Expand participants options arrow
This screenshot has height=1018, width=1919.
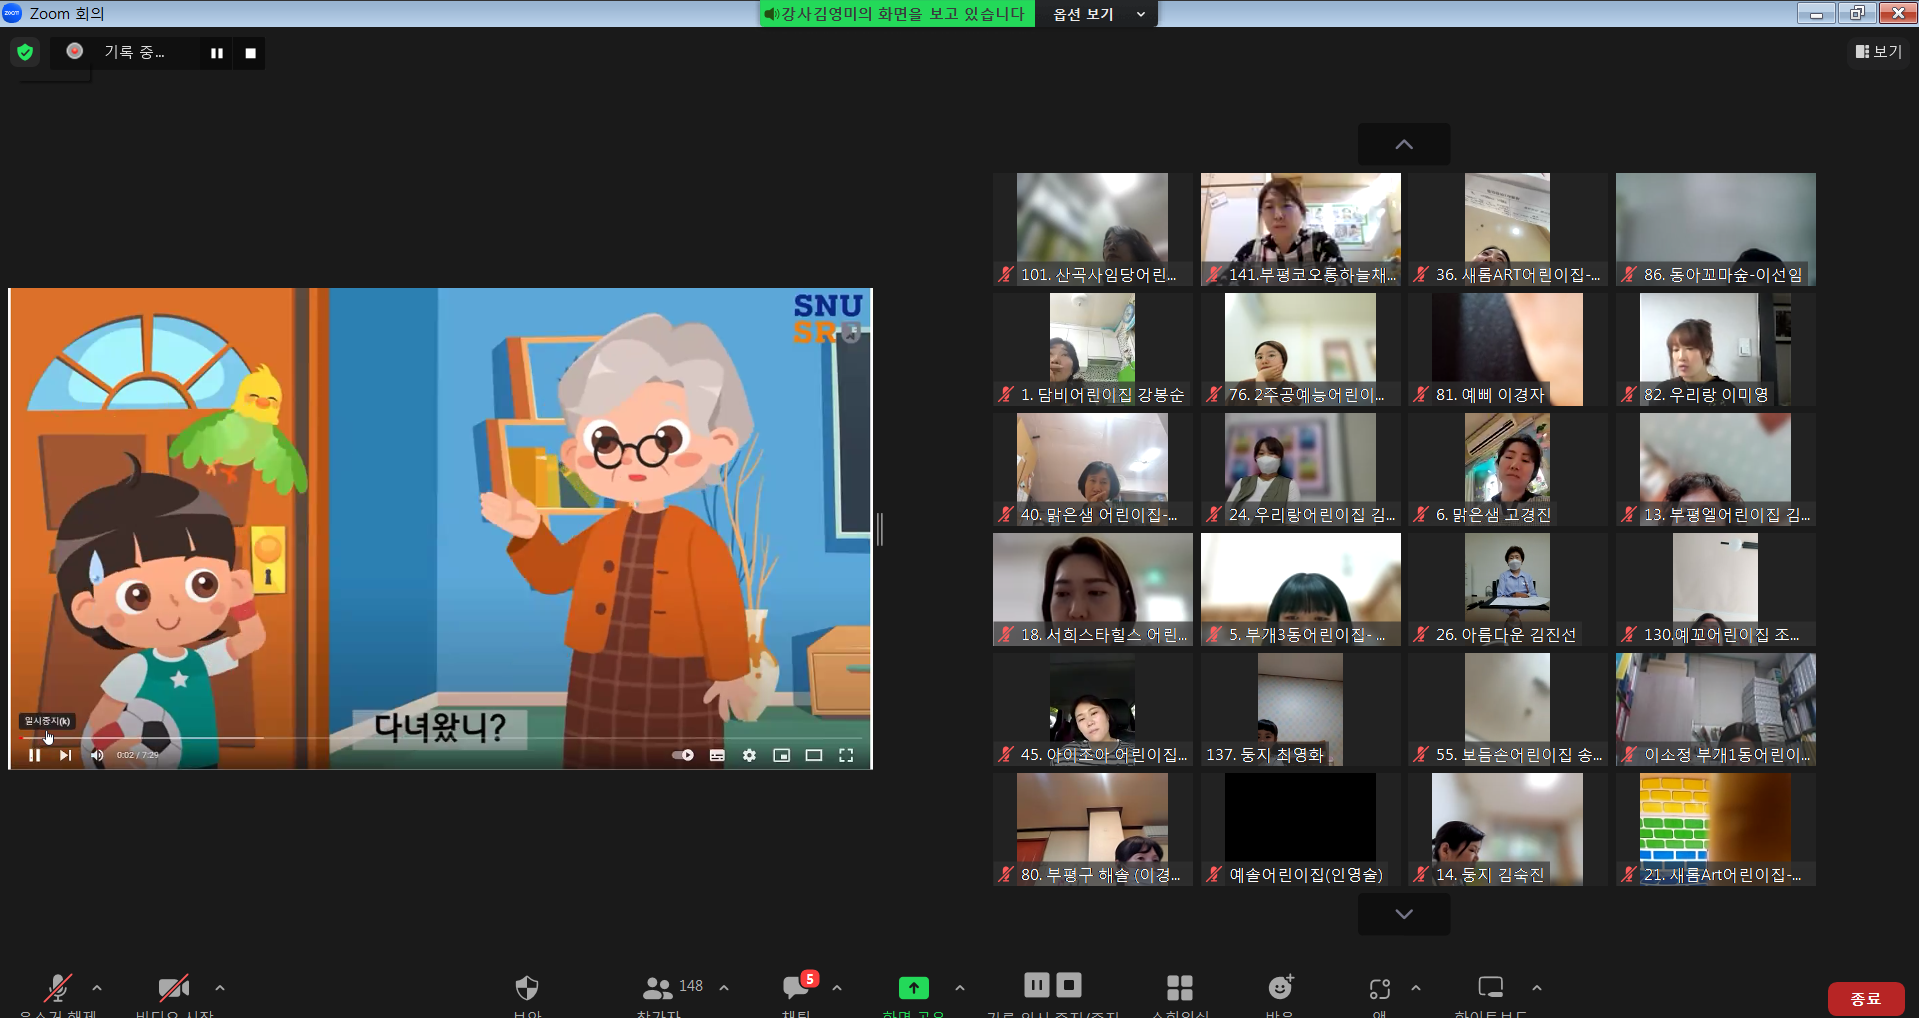(724, 988)
